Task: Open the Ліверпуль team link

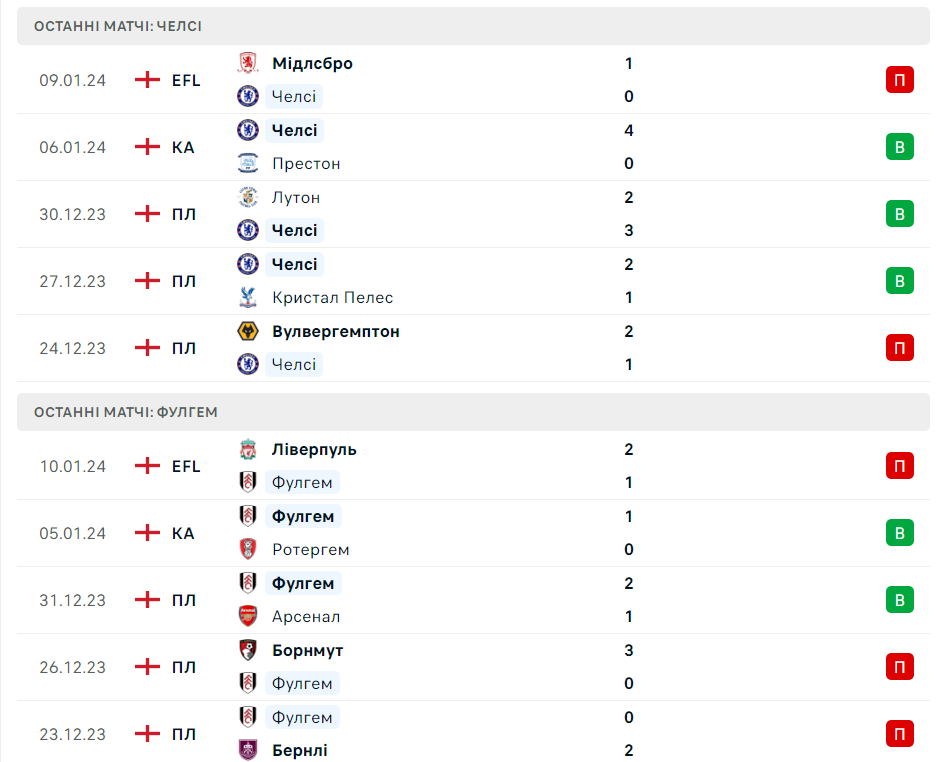Action: (x=314, y=449)
